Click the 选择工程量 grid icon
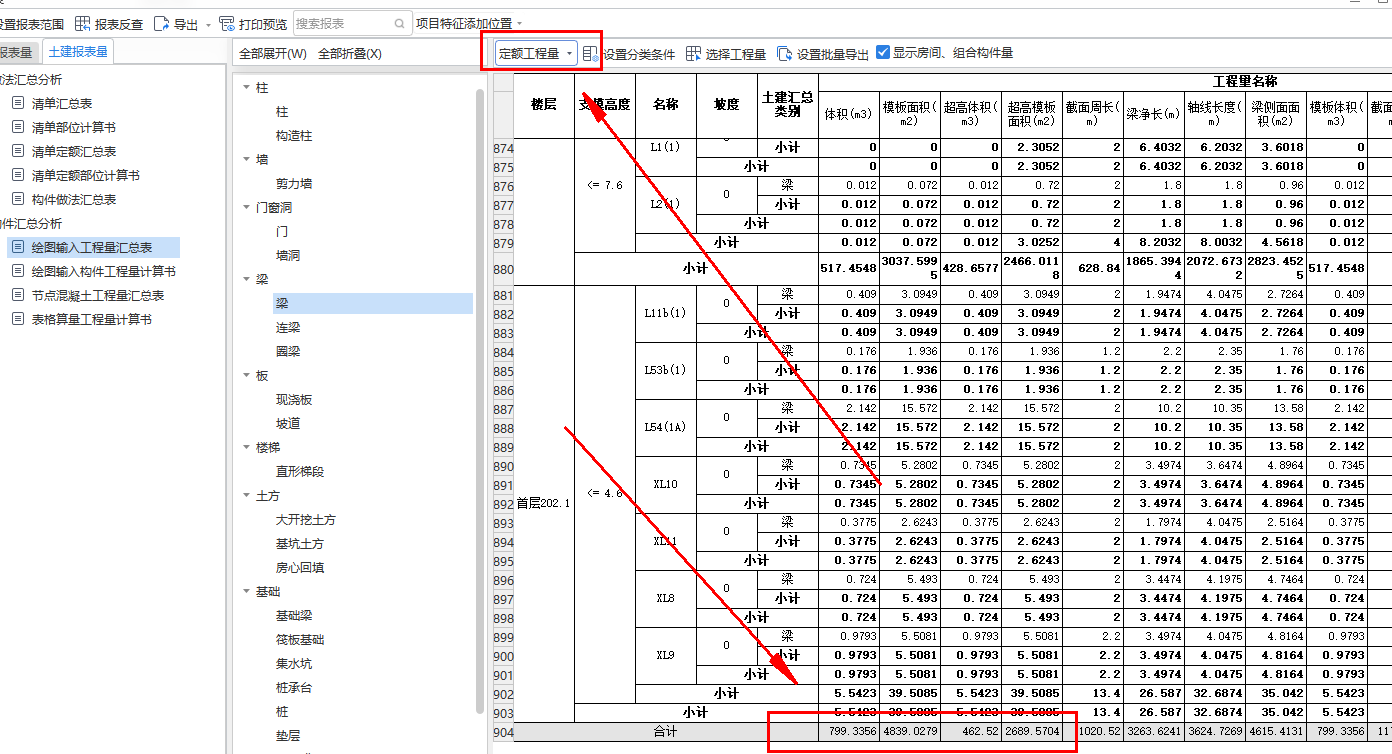Viewport: 1392px width, 754px height. click(693, 54)
